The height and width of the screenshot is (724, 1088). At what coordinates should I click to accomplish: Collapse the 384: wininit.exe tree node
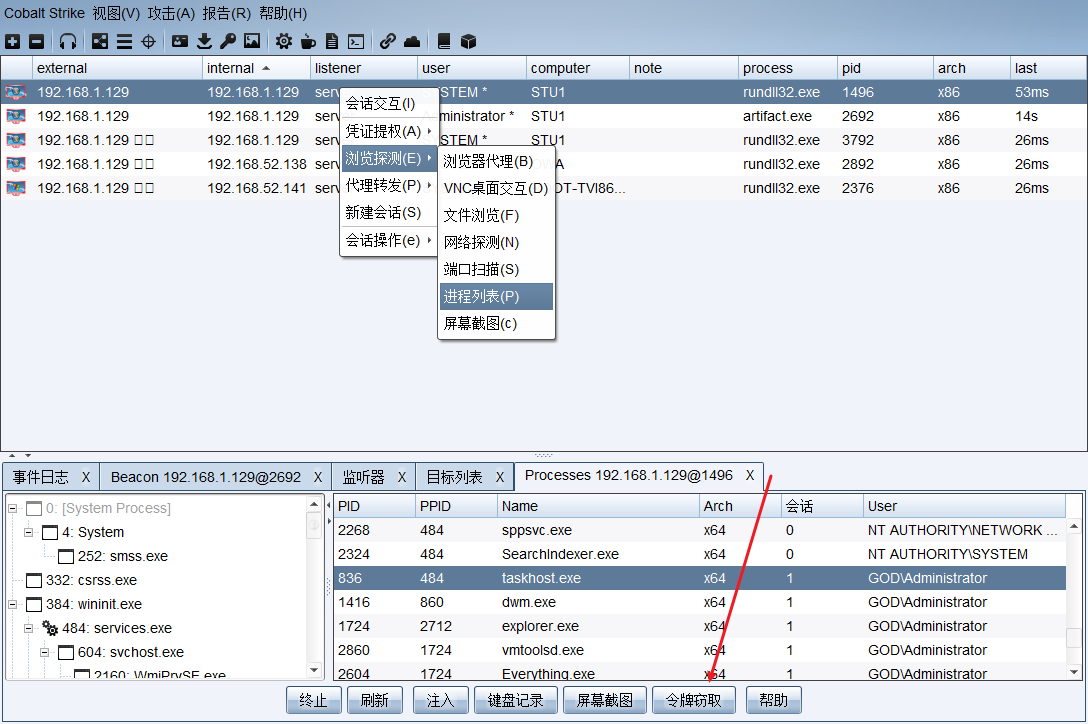pyautogui.click(x=12, y=605)
